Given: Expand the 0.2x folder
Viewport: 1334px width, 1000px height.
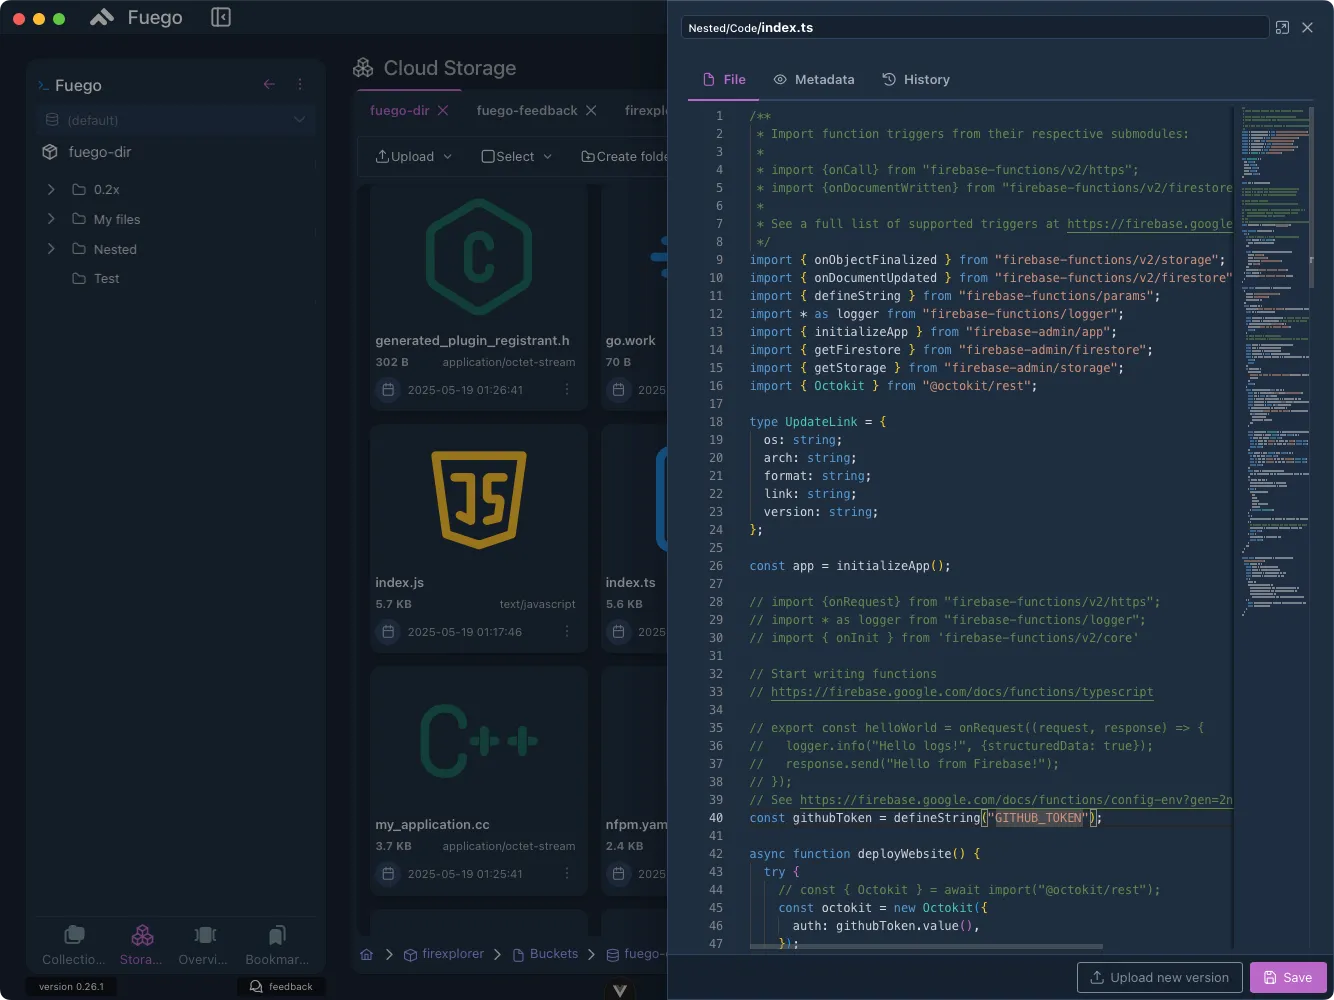Looking at the screenshot, I should click(x=51, y=189).
